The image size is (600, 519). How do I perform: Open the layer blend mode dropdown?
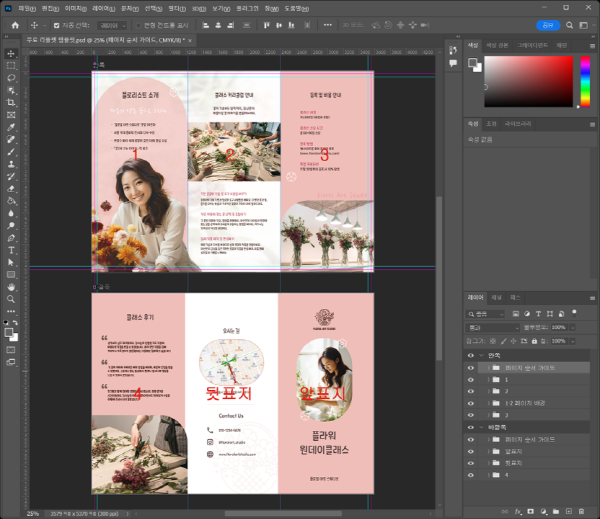pos(492,327)
